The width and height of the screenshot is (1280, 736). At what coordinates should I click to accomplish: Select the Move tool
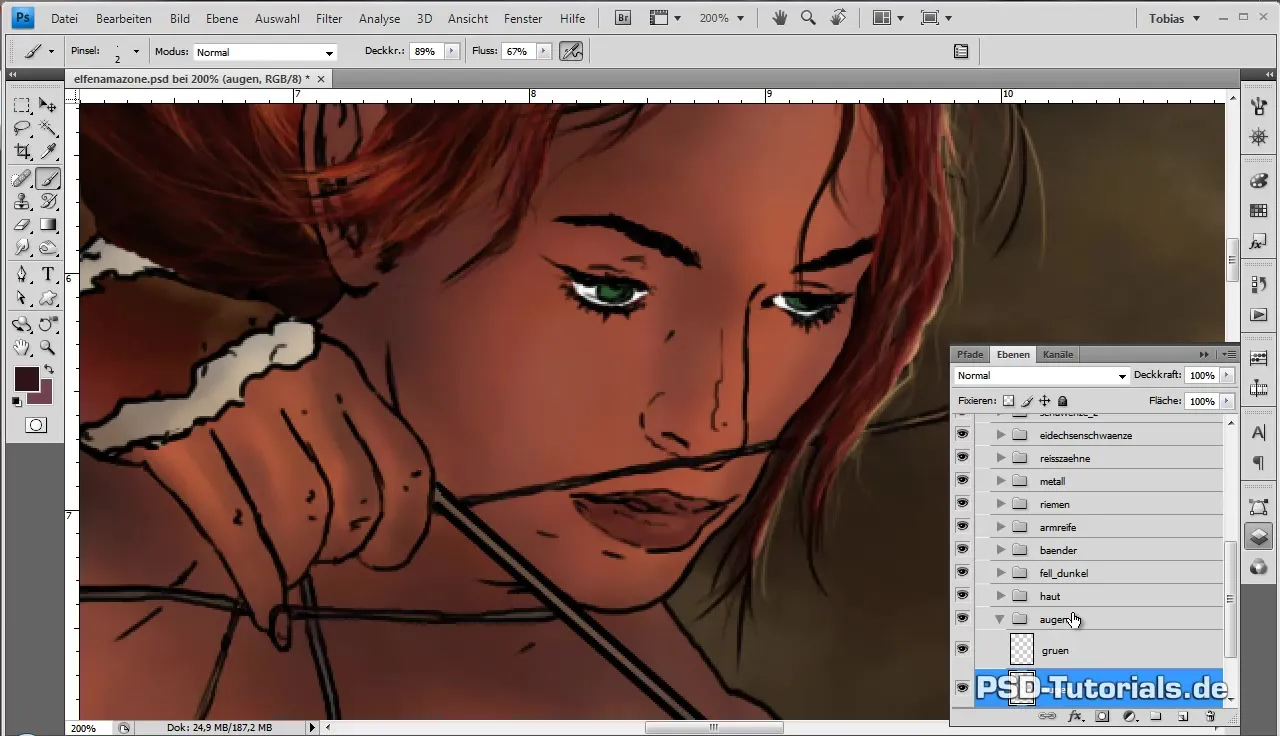pos(48,105)
